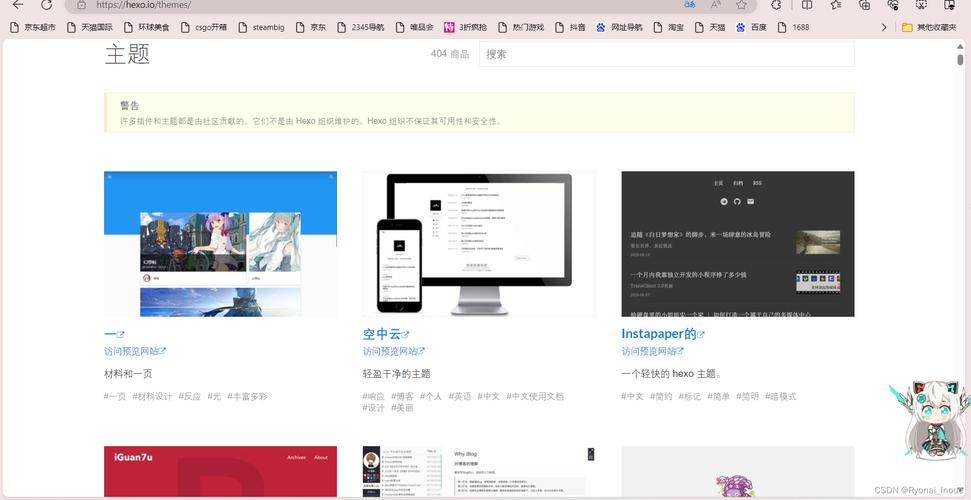Open the 唯品会 bookmark
The width and height of the screenshot is (971, 500).
coord(414,27)
